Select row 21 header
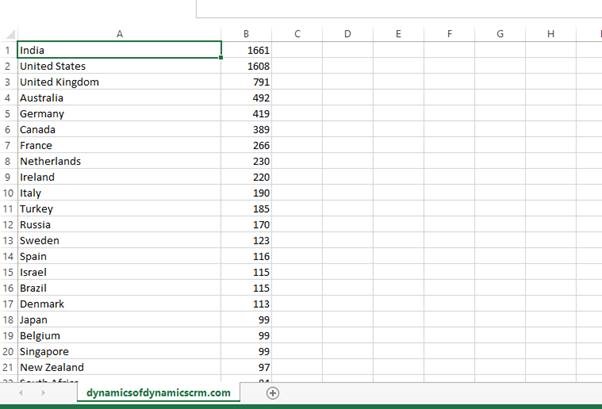Image resolution: width=602 pixels, height=409 pixels. point(8,368)
